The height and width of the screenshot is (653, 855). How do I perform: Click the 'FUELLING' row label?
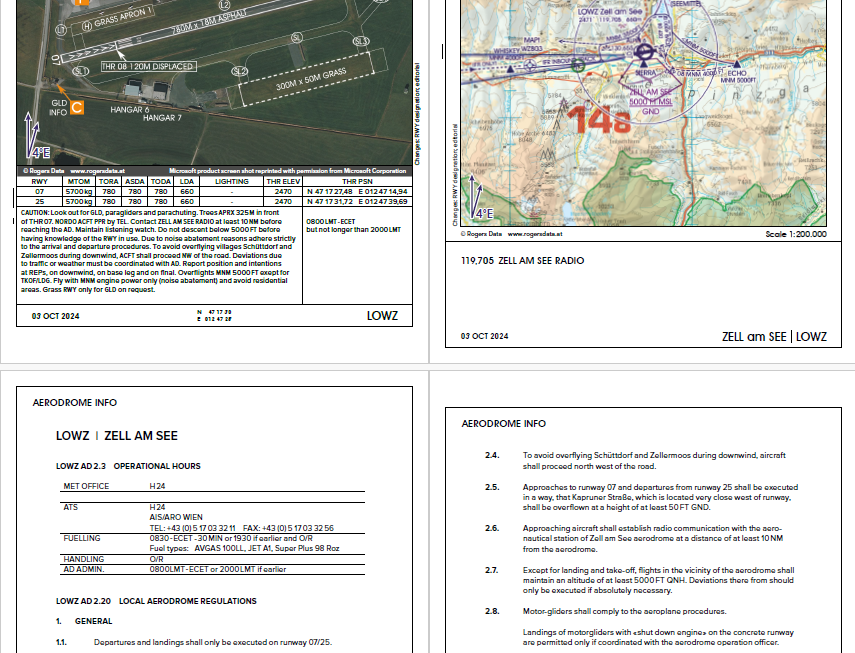click(x=82, y=539)
